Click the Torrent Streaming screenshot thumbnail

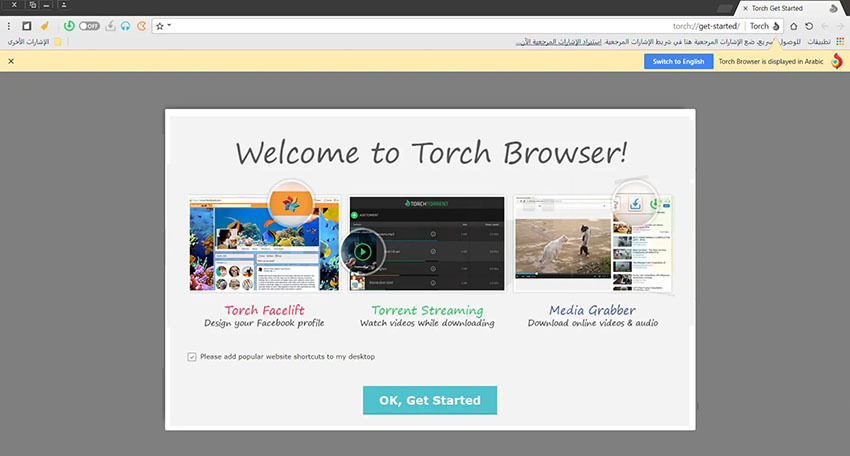coord(427,243)
